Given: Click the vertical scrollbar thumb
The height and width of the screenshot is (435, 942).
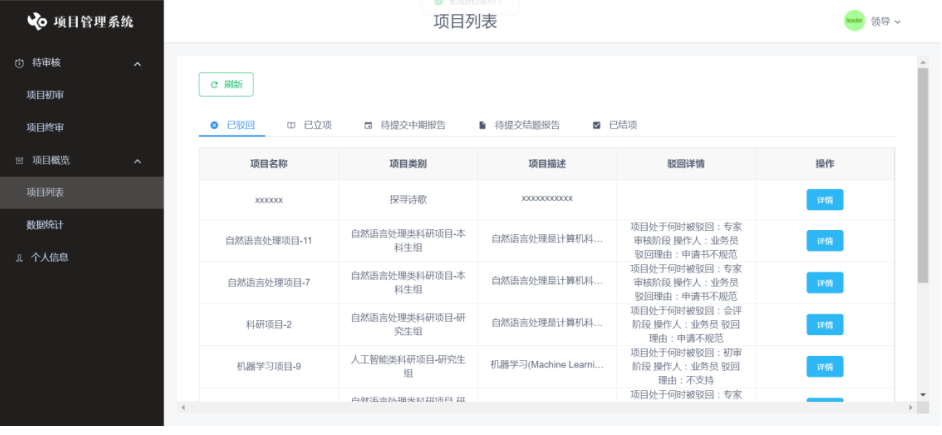Looking at the screenshot, I should [x=923, y=175].
